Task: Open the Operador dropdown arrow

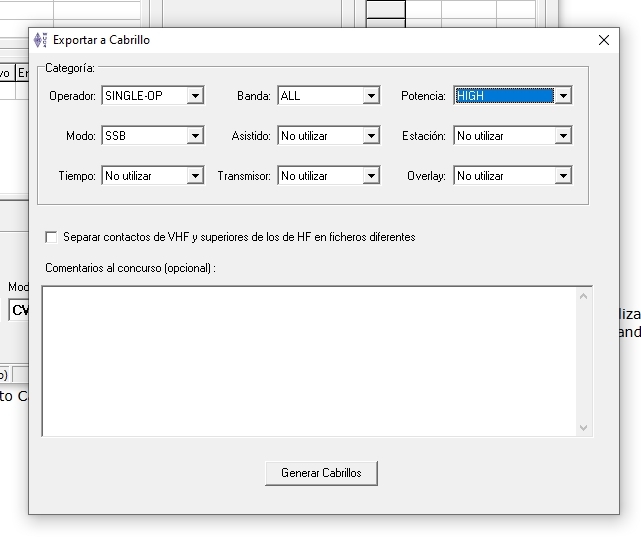Action: coord(195,96)
